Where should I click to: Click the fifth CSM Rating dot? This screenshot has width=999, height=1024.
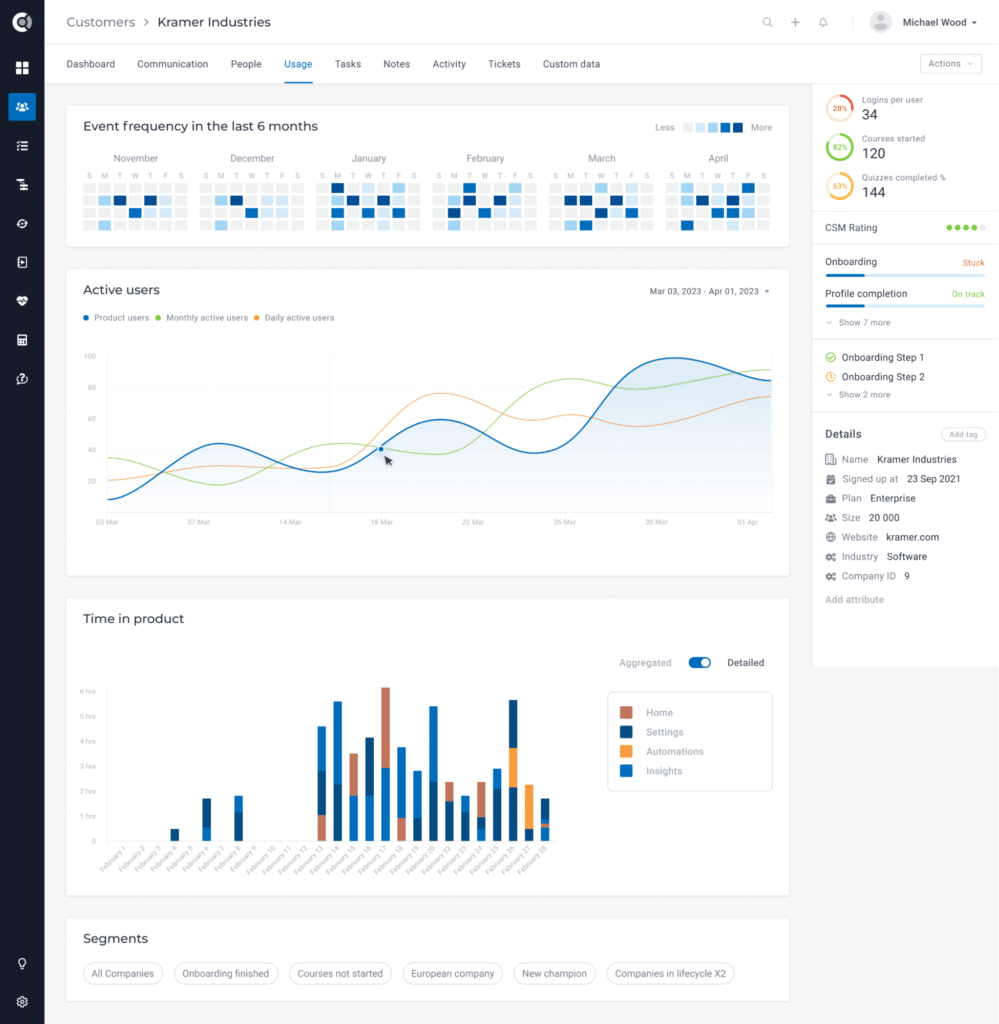pyautogui.click(x=983, y=227)
